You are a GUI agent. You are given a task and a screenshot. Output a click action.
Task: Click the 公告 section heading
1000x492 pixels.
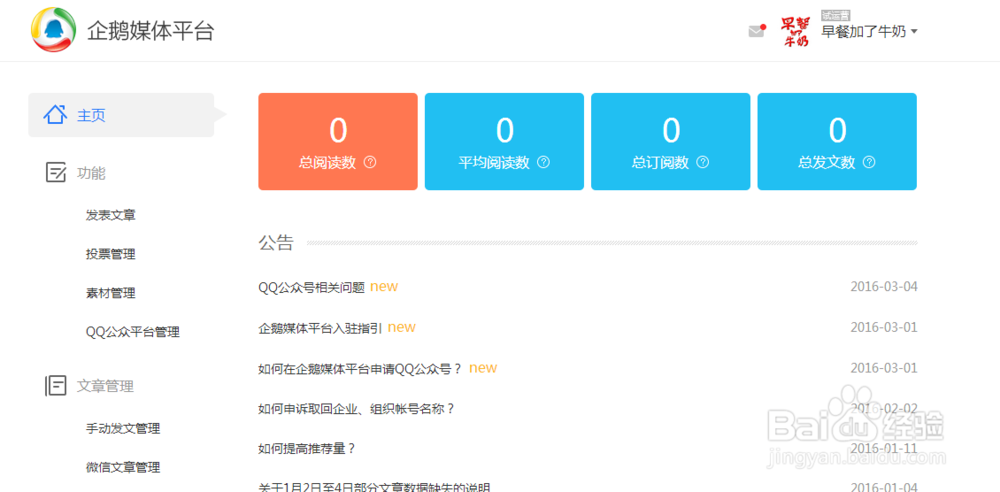(x=276, y=242)
